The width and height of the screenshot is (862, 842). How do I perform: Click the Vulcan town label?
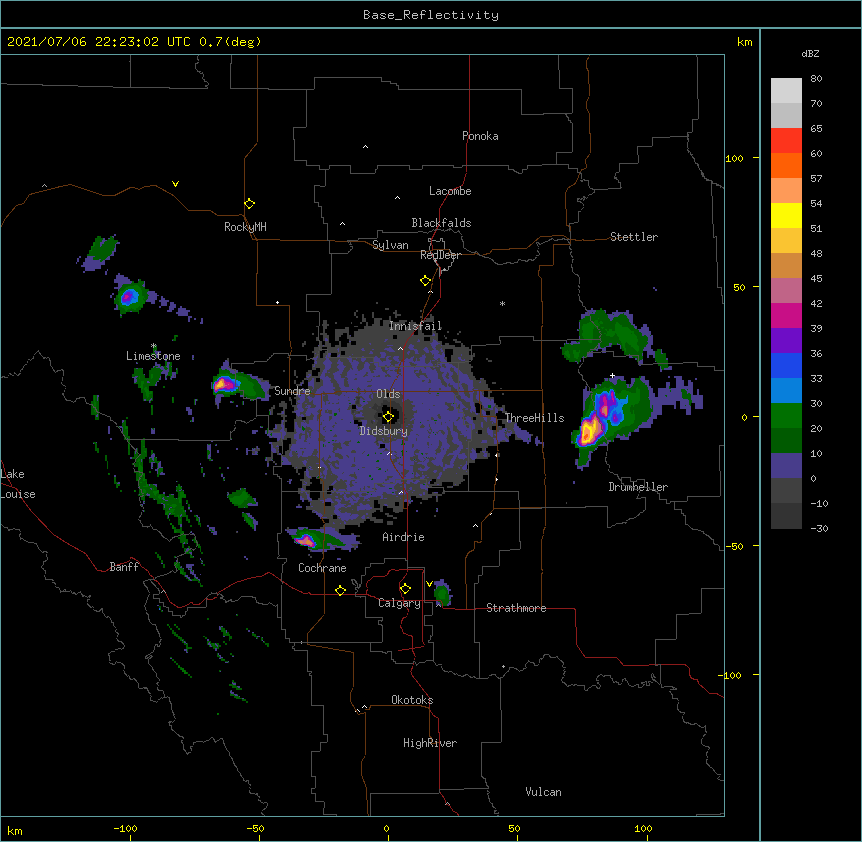(543, 792)
